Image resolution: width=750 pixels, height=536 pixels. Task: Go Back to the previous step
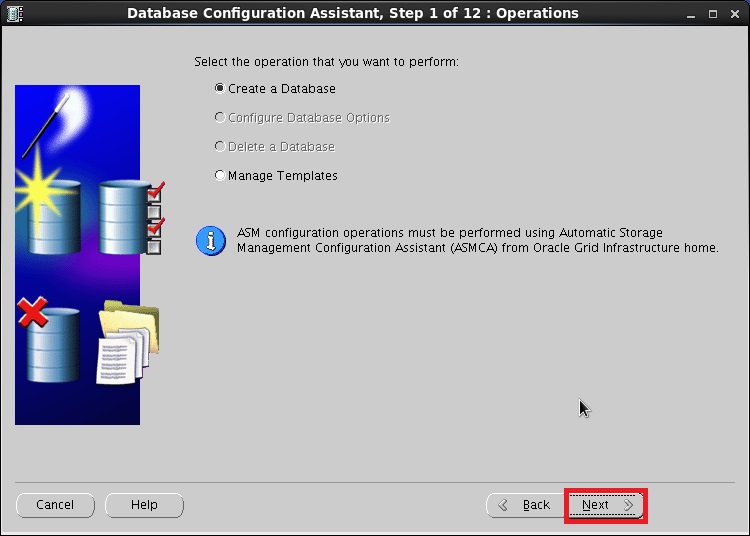526,505
